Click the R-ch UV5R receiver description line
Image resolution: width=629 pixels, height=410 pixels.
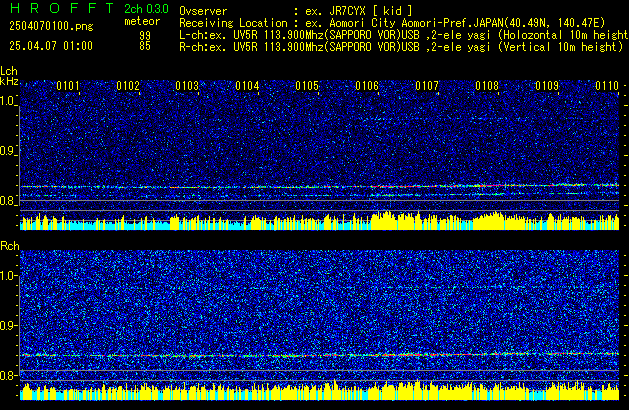tap(401, 47)
